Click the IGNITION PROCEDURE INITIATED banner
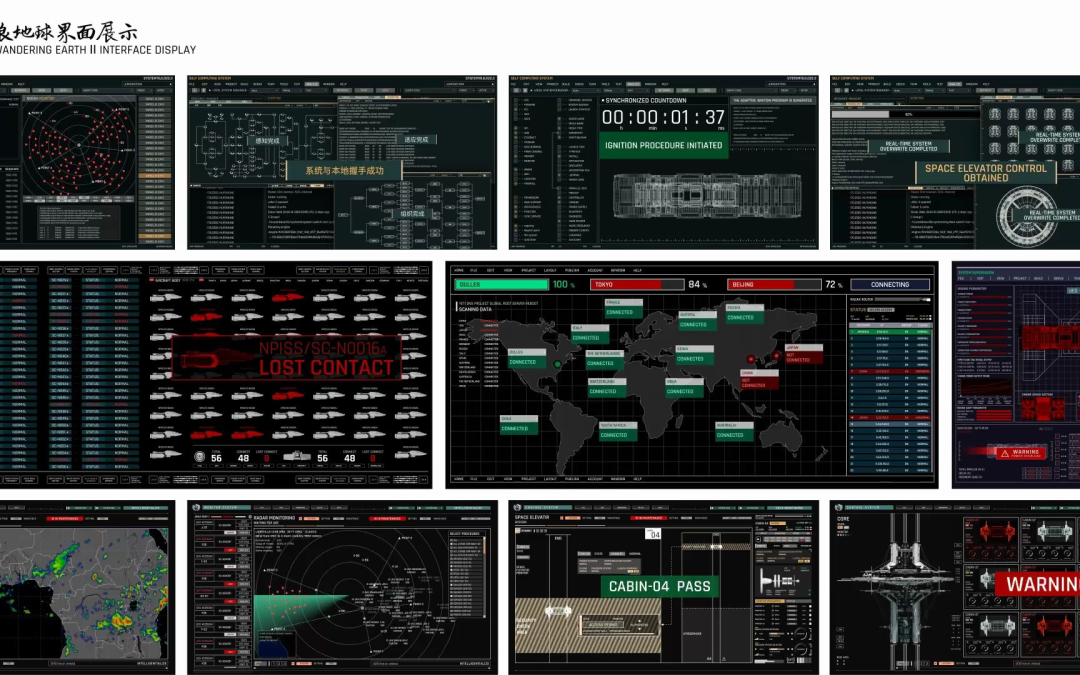Viewport: 1080px width, 675px height. 664,145
